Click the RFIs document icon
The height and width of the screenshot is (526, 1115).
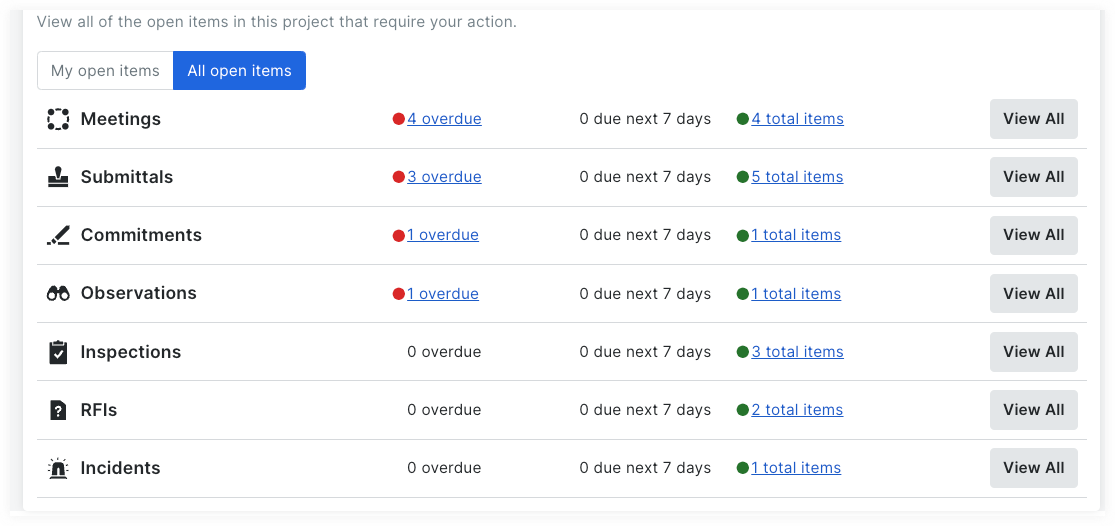pyautogui.click(x=58, y=410)
